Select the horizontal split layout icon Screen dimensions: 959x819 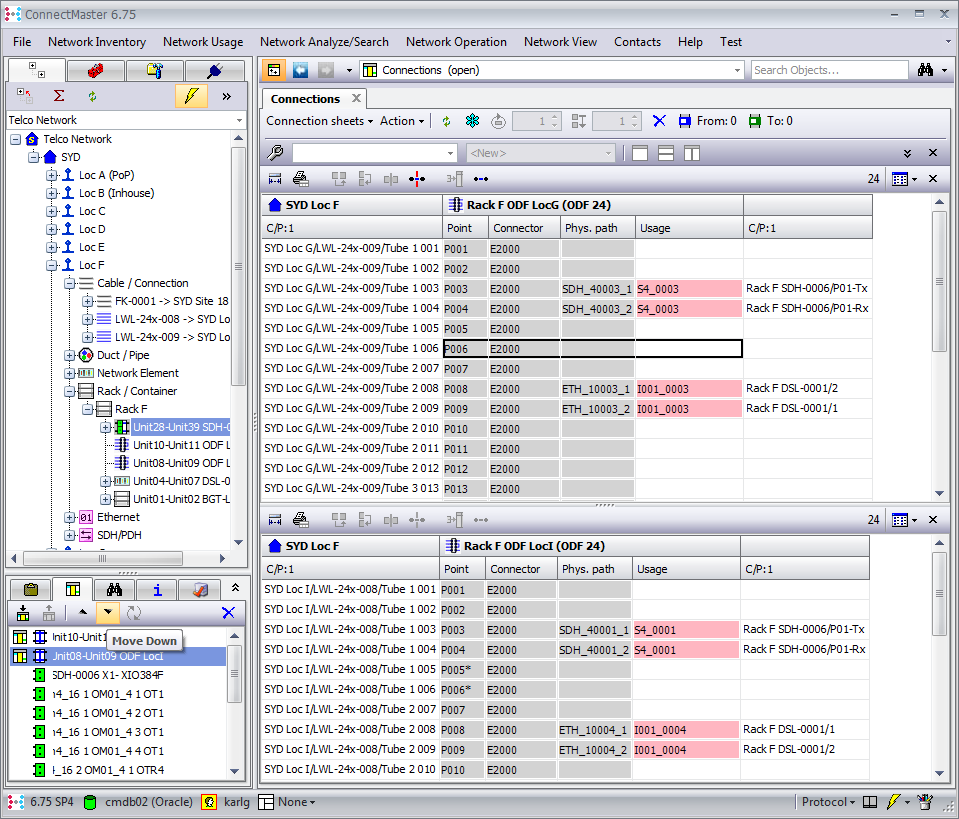(666, 153)
